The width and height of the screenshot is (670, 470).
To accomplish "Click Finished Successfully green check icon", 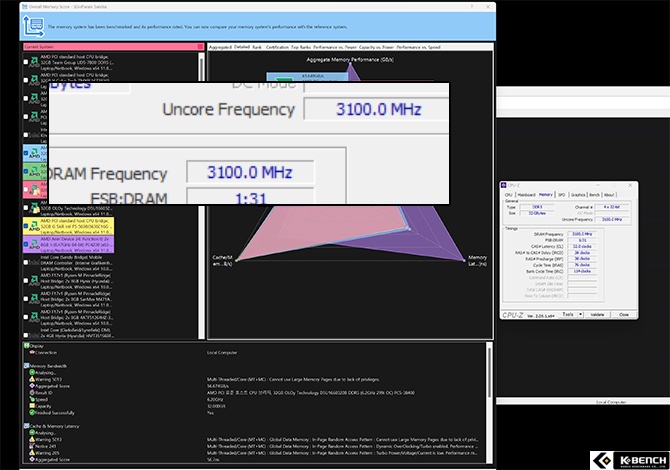I will 32,412.
